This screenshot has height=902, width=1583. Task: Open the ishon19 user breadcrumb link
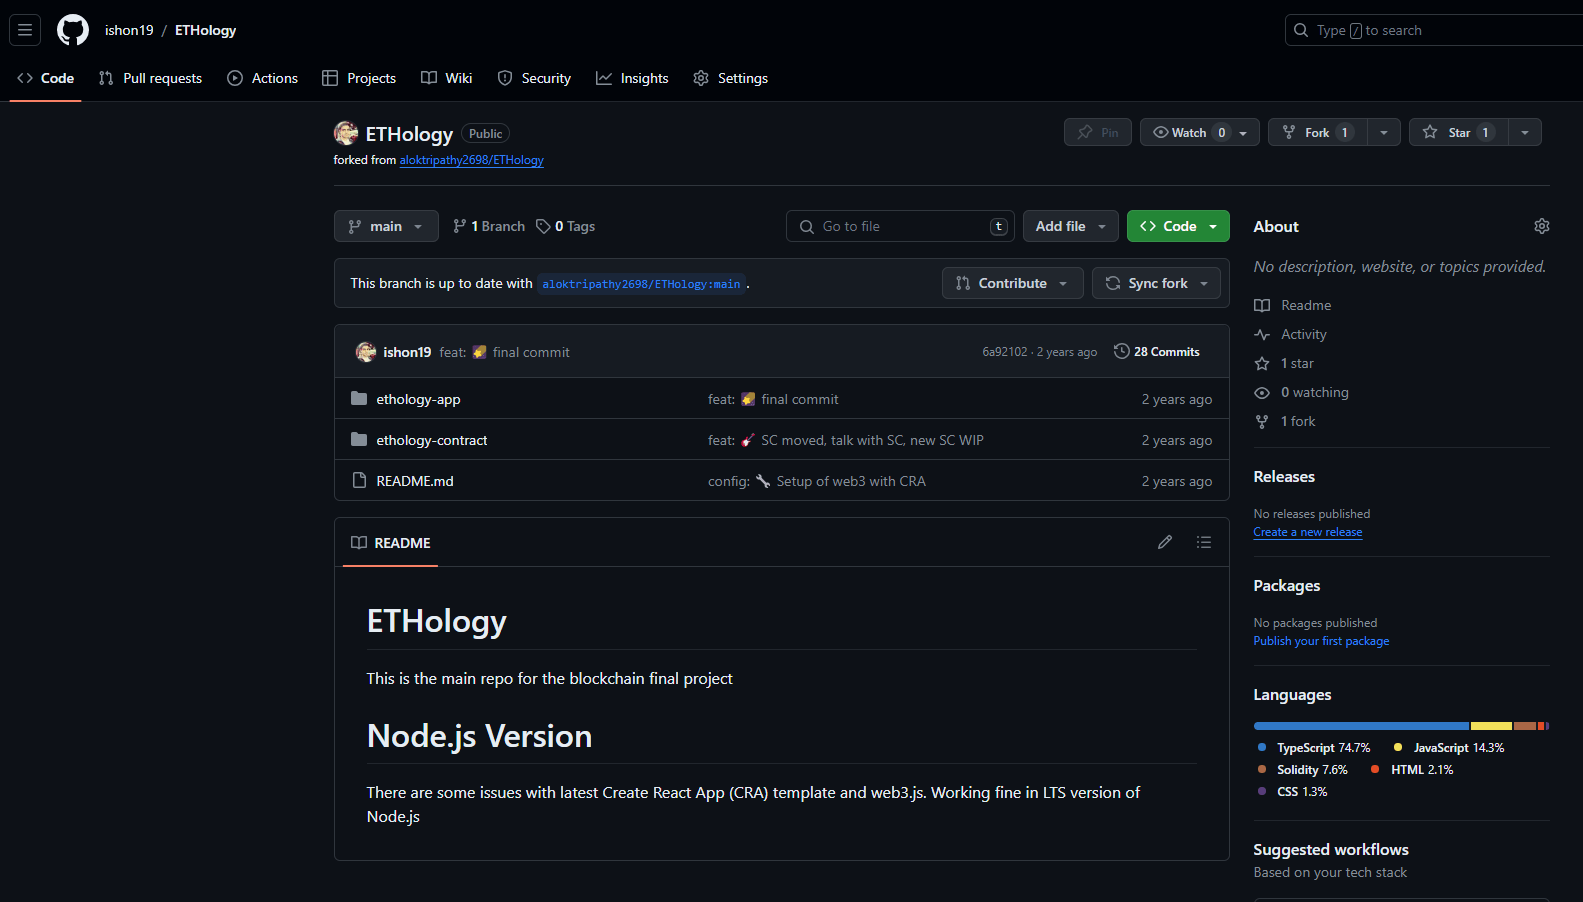coord(129,30)
